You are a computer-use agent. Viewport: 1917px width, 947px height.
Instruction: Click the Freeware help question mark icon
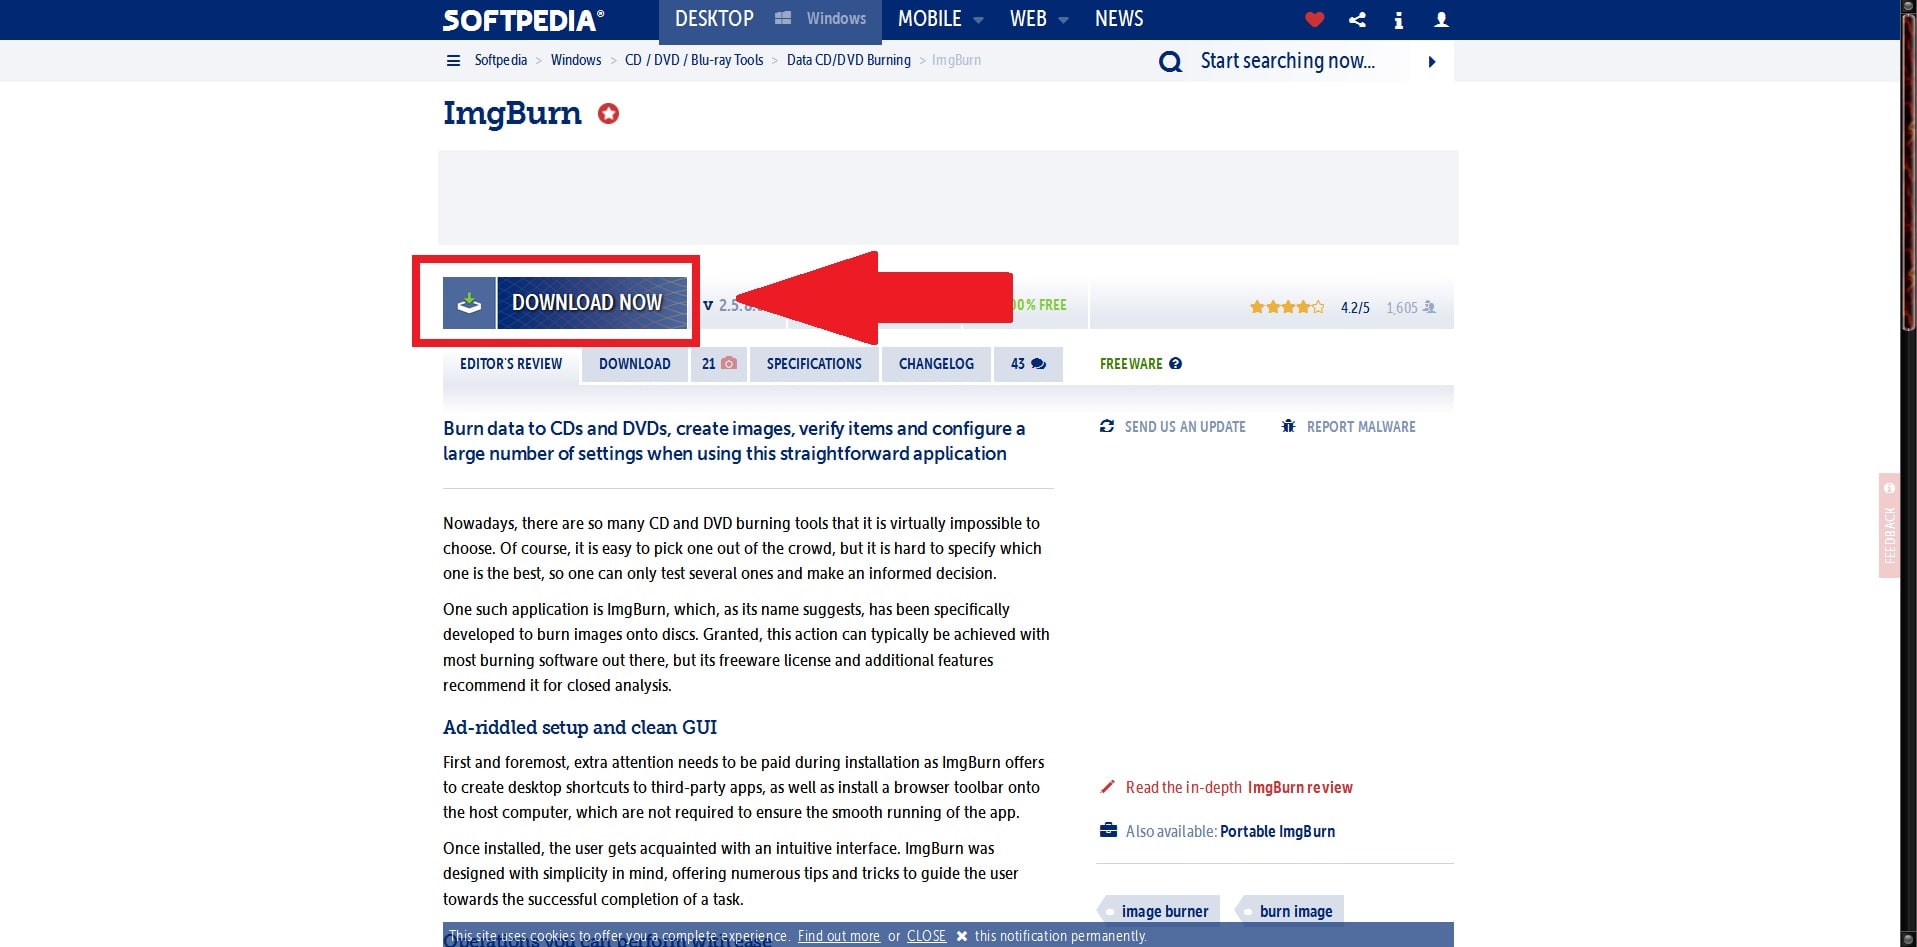(x=1176, y=364)
